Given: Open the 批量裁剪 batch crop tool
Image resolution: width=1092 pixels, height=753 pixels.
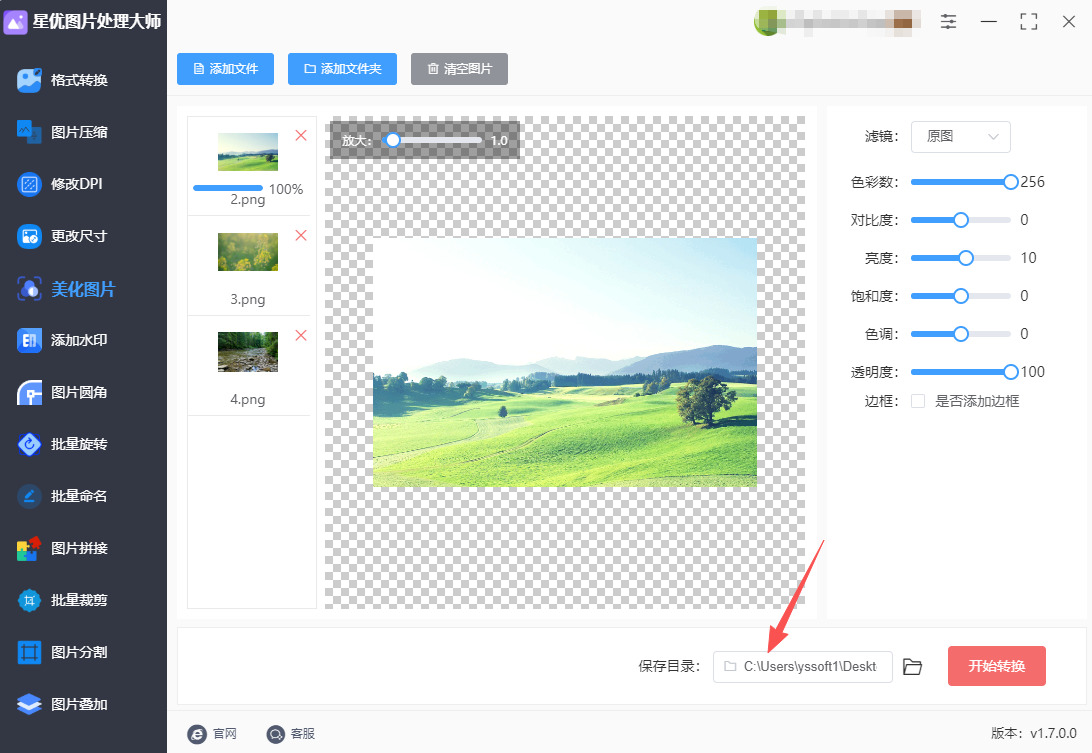Looking at the screenshot, I should 63,600.
